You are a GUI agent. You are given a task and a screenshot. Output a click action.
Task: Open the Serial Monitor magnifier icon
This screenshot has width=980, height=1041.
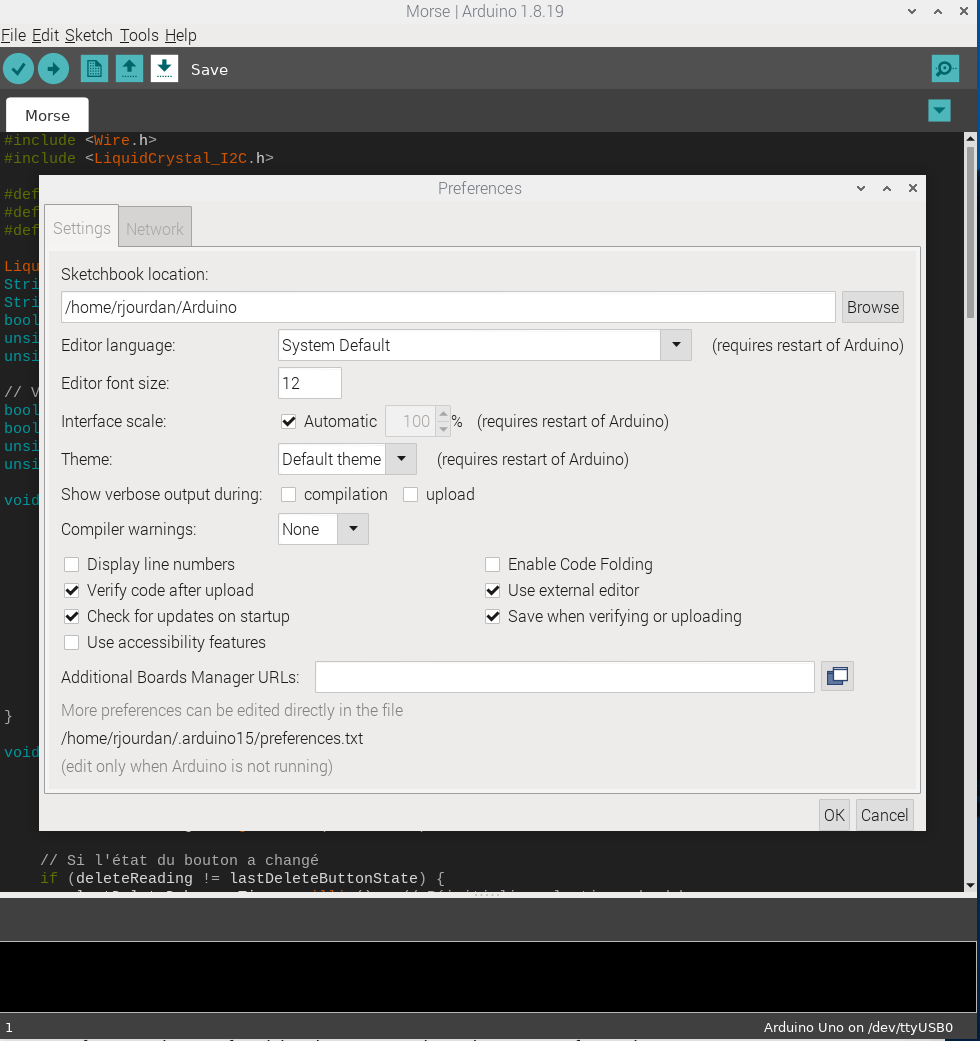click(945, 68)
